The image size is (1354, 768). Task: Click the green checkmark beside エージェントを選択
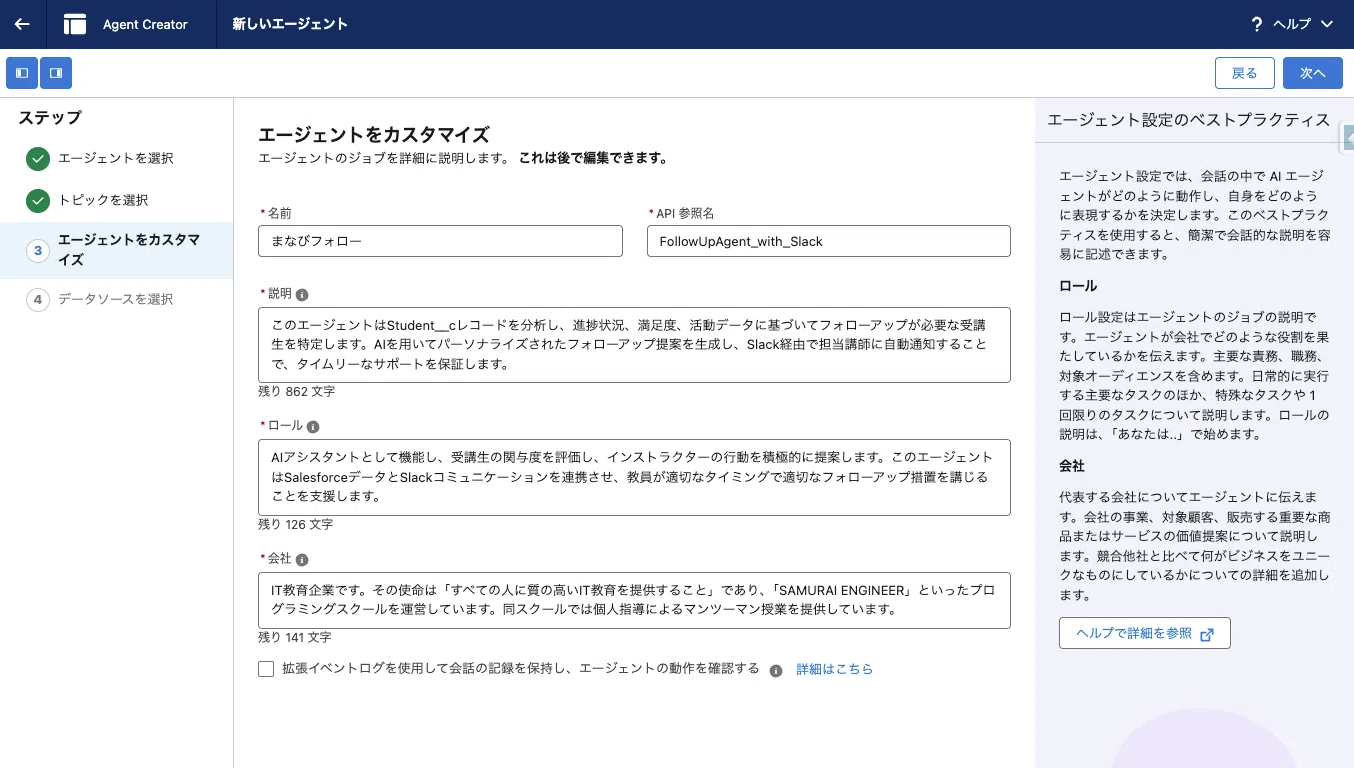tap(38, 159)
